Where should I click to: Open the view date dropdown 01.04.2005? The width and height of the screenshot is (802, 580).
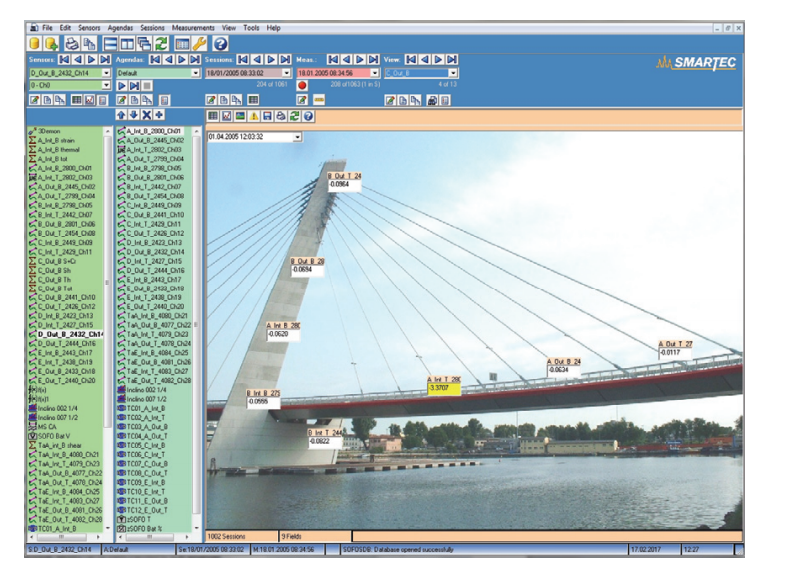click(296, 137)
